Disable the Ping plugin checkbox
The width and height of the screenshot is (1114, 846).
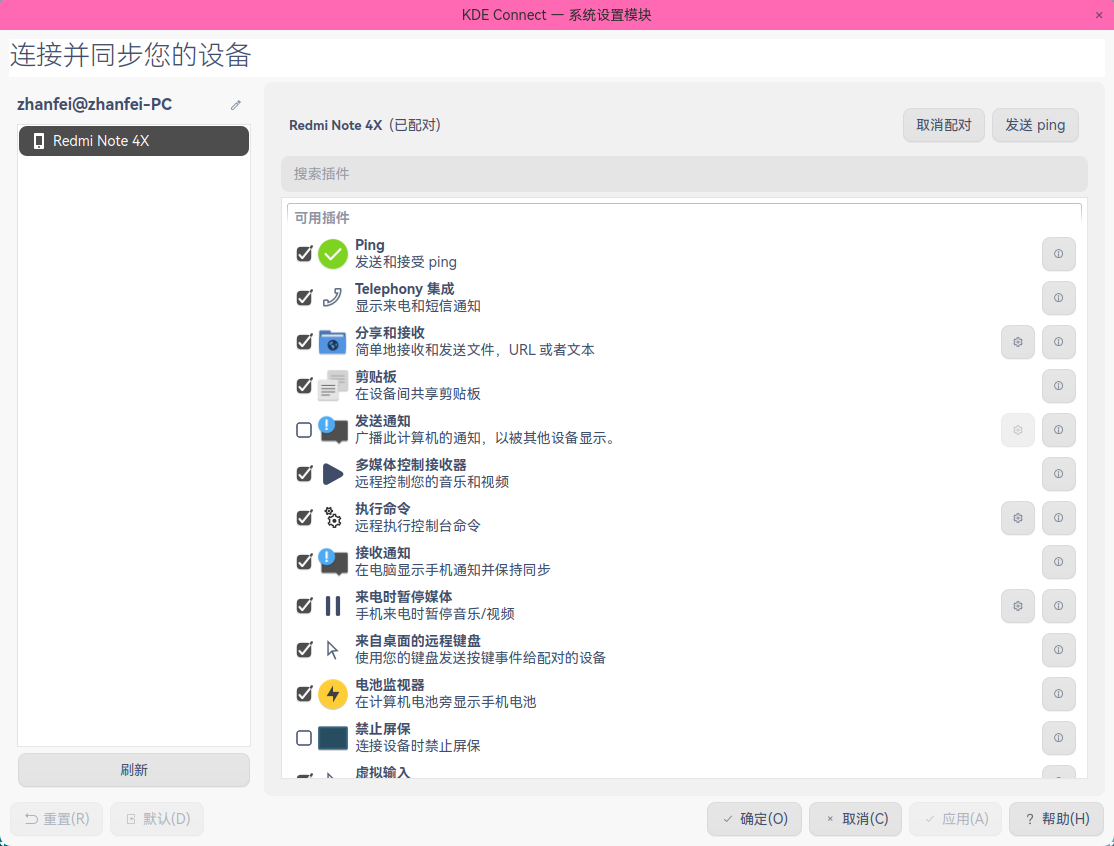[x=304, y=253]
